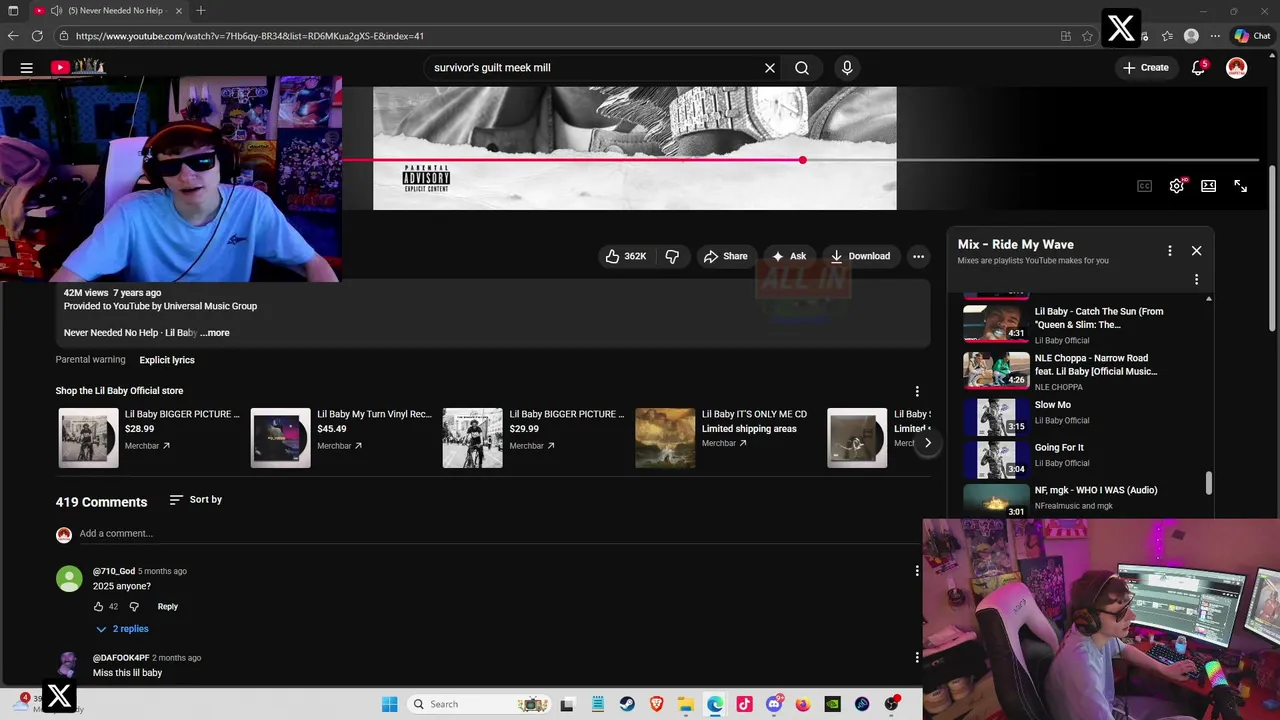The height and width of the screenshot is (720, 1280).
Task: Open Steam from the taskbar
Action: click(x=626, y=704)
